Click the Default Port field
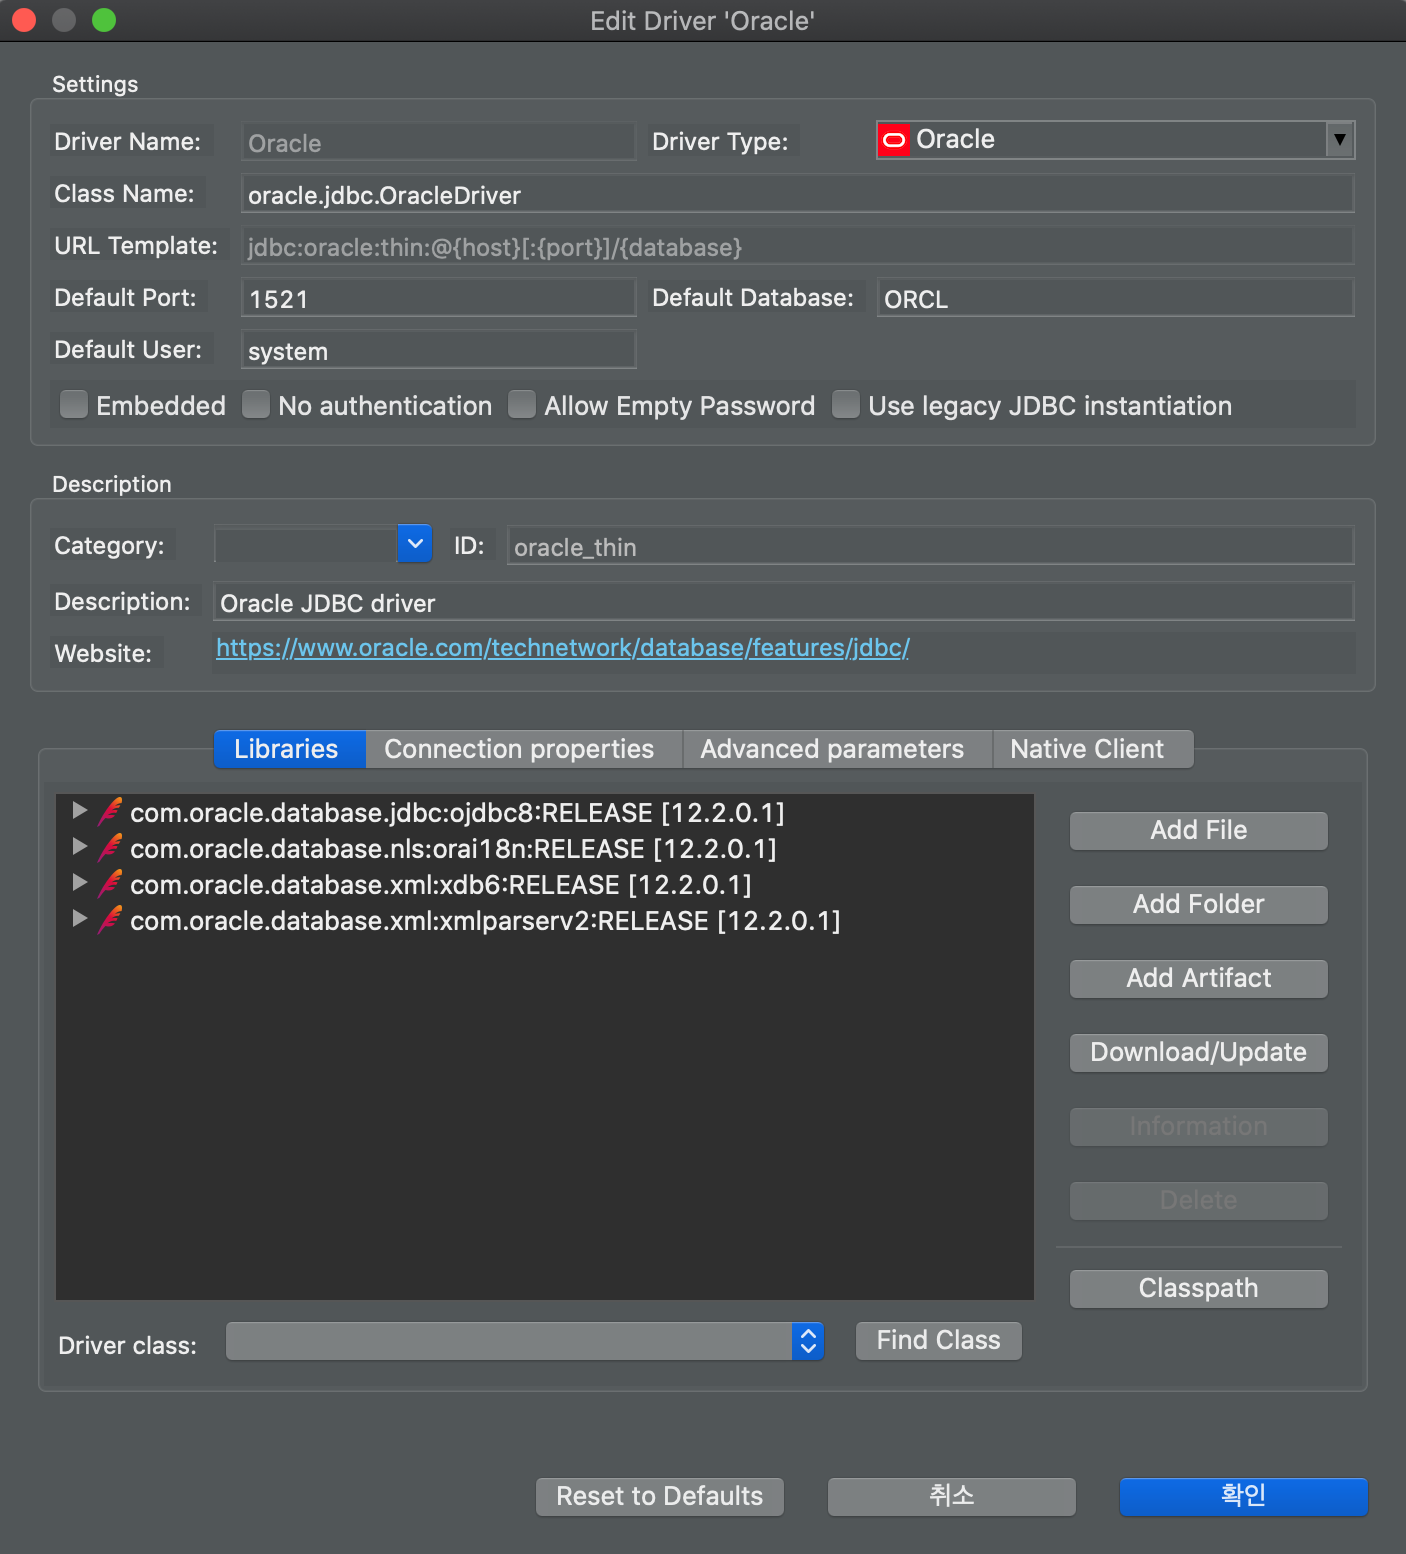The image size is (1406, 1554). [438, 298]
